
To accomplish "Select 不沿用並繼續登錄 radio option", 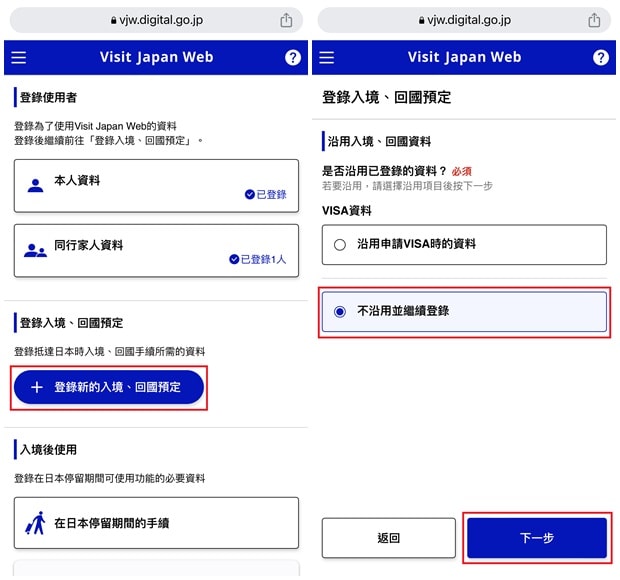I will 464,312.
